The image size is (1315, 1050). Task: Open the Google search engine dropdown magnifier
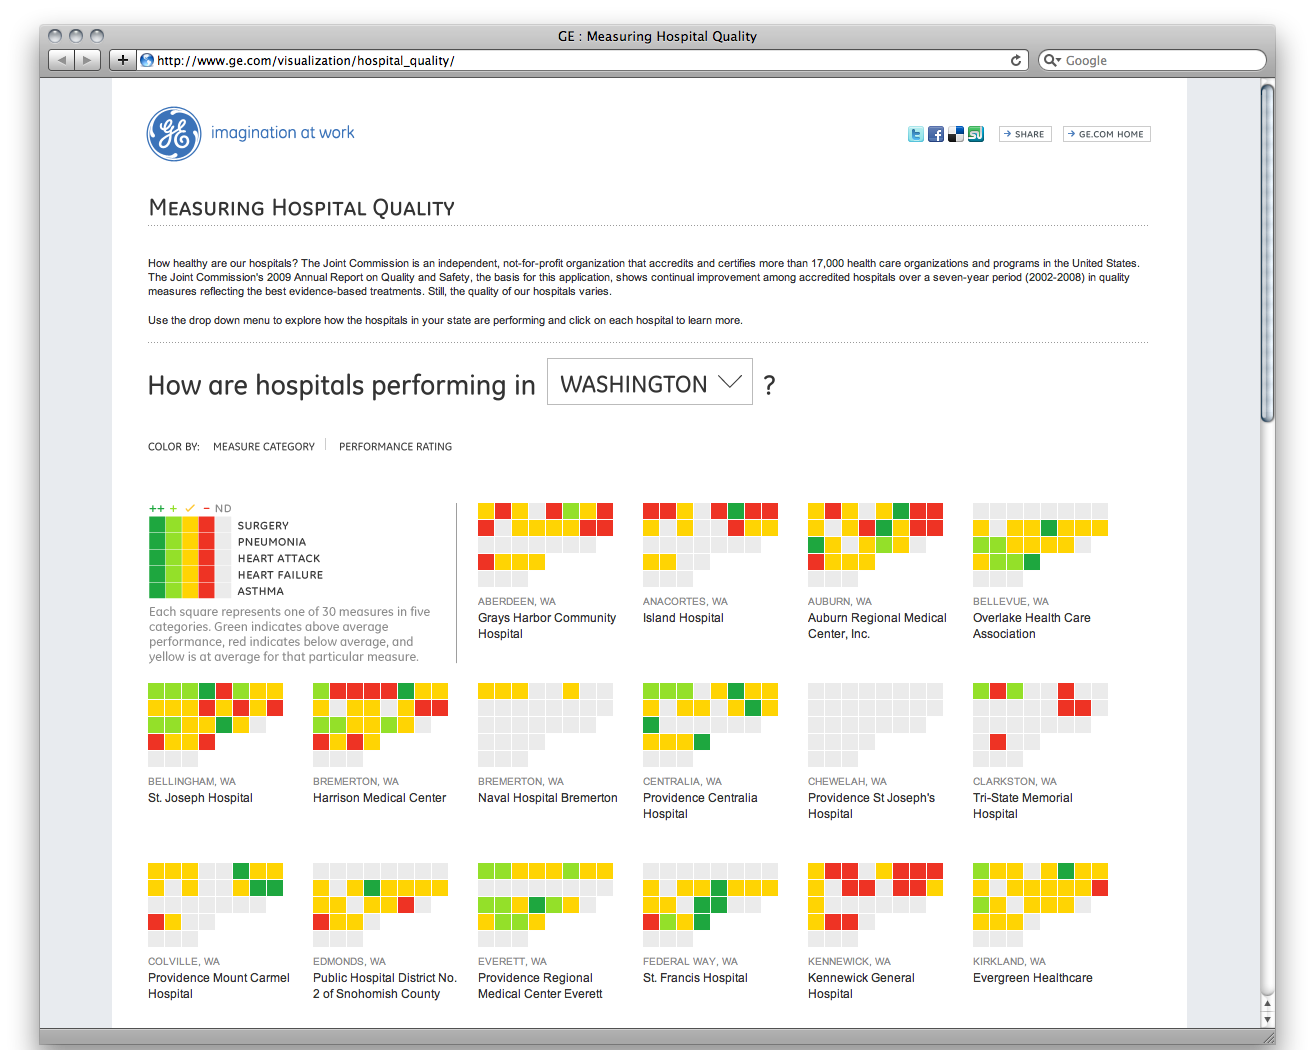pos(1051,60)
